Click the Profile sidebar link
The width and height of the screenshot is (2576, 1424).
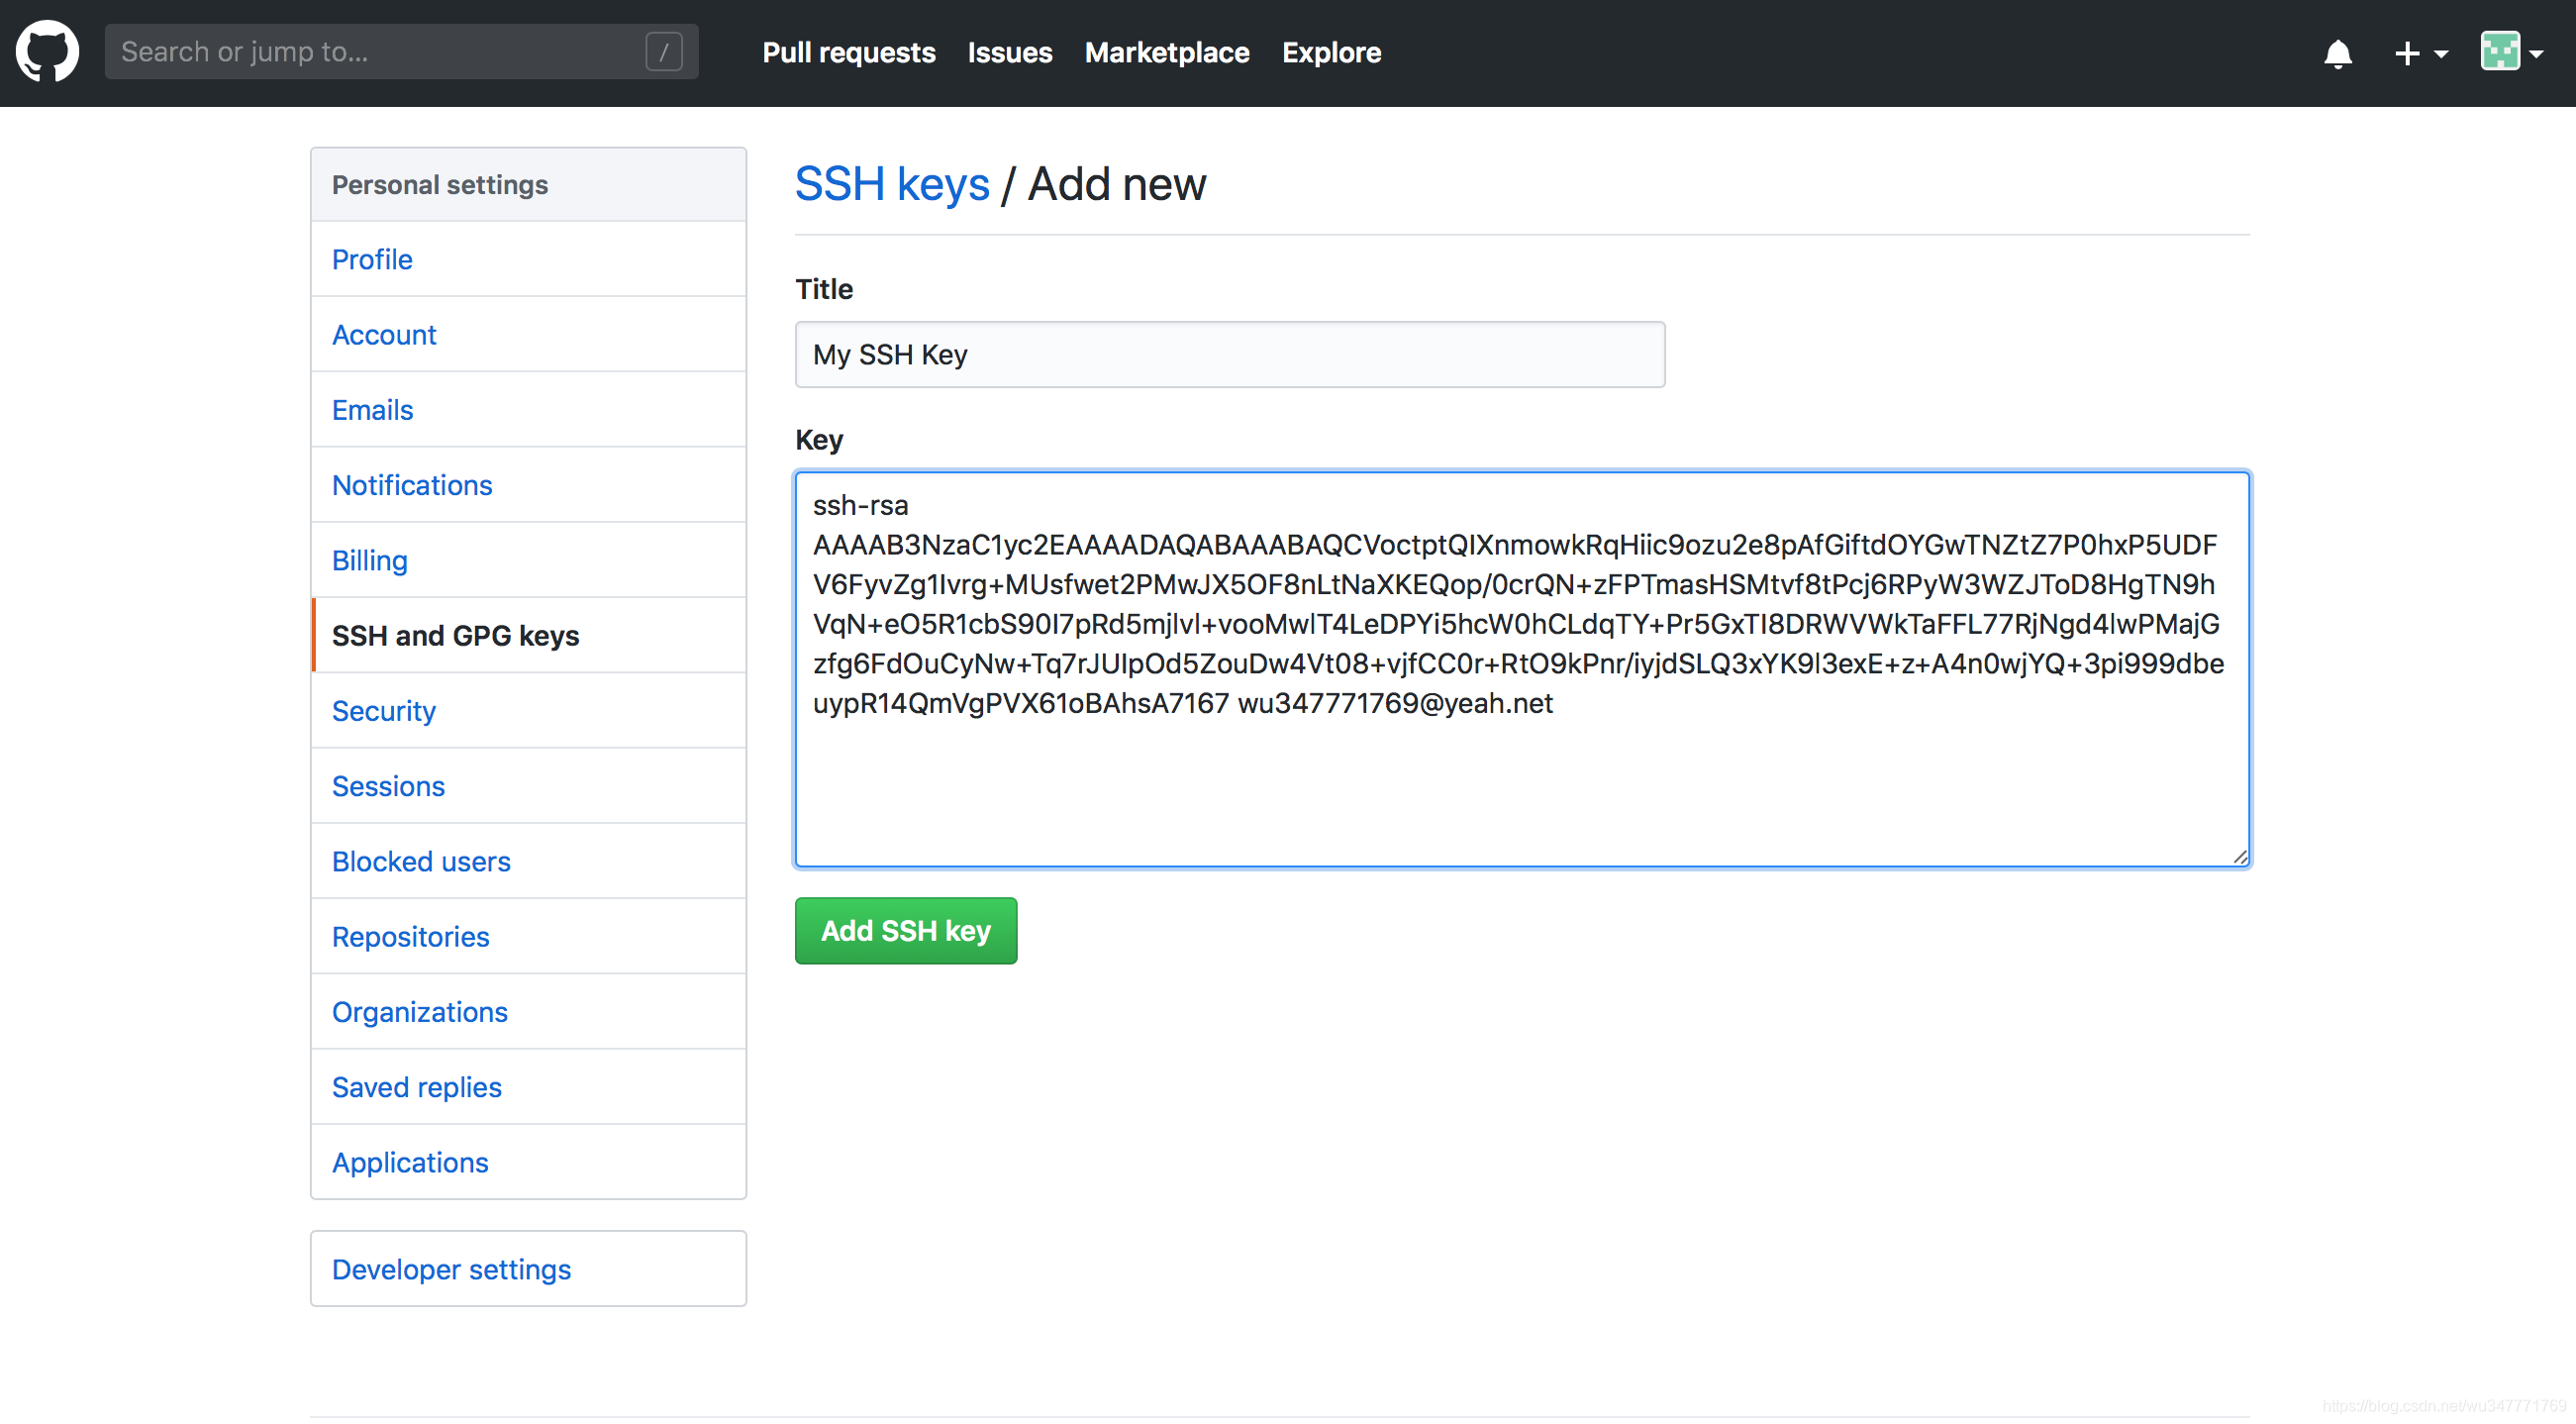(x=371, y=259)
